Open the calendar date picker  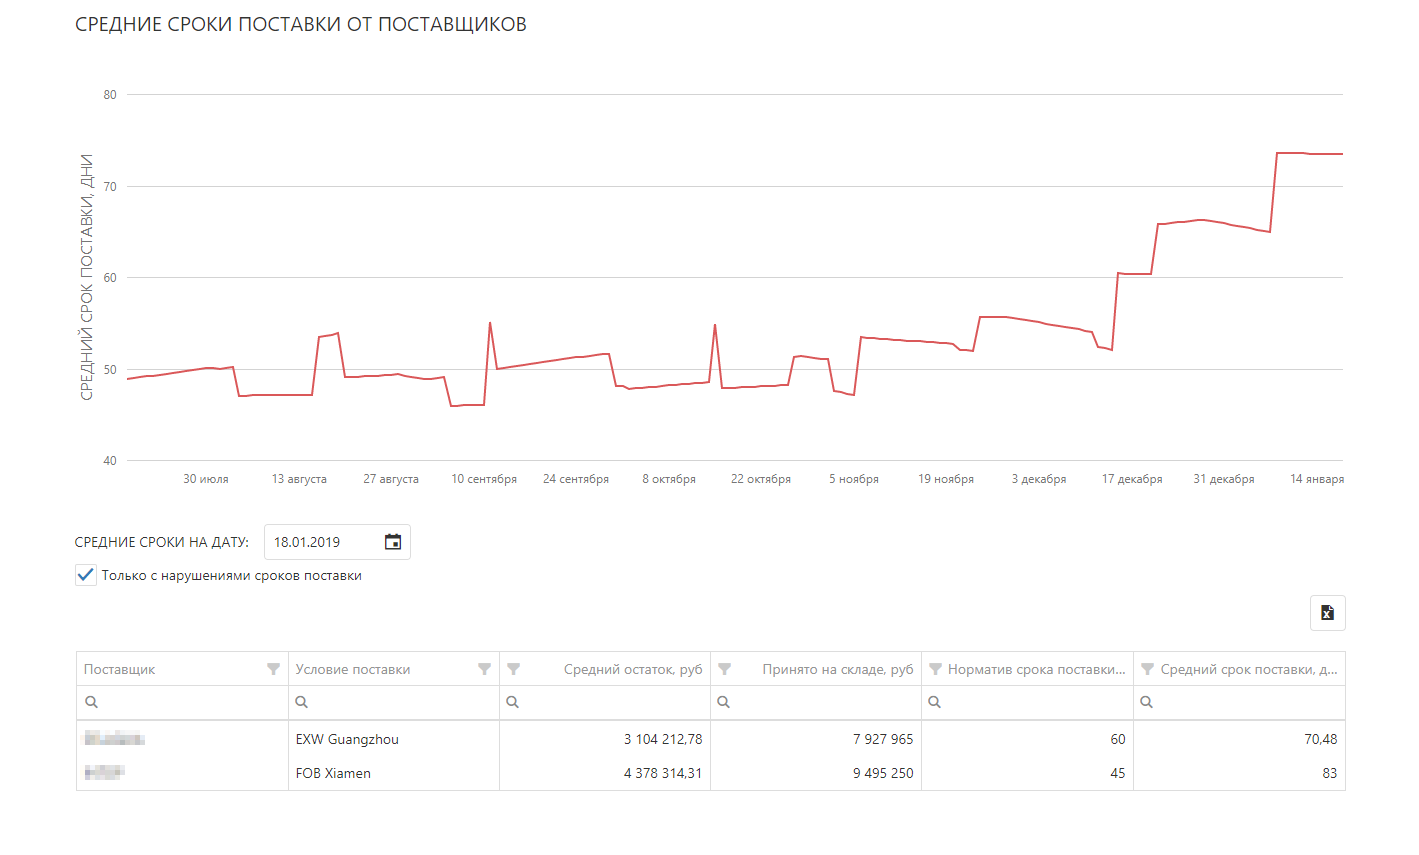tap(393, 542)
